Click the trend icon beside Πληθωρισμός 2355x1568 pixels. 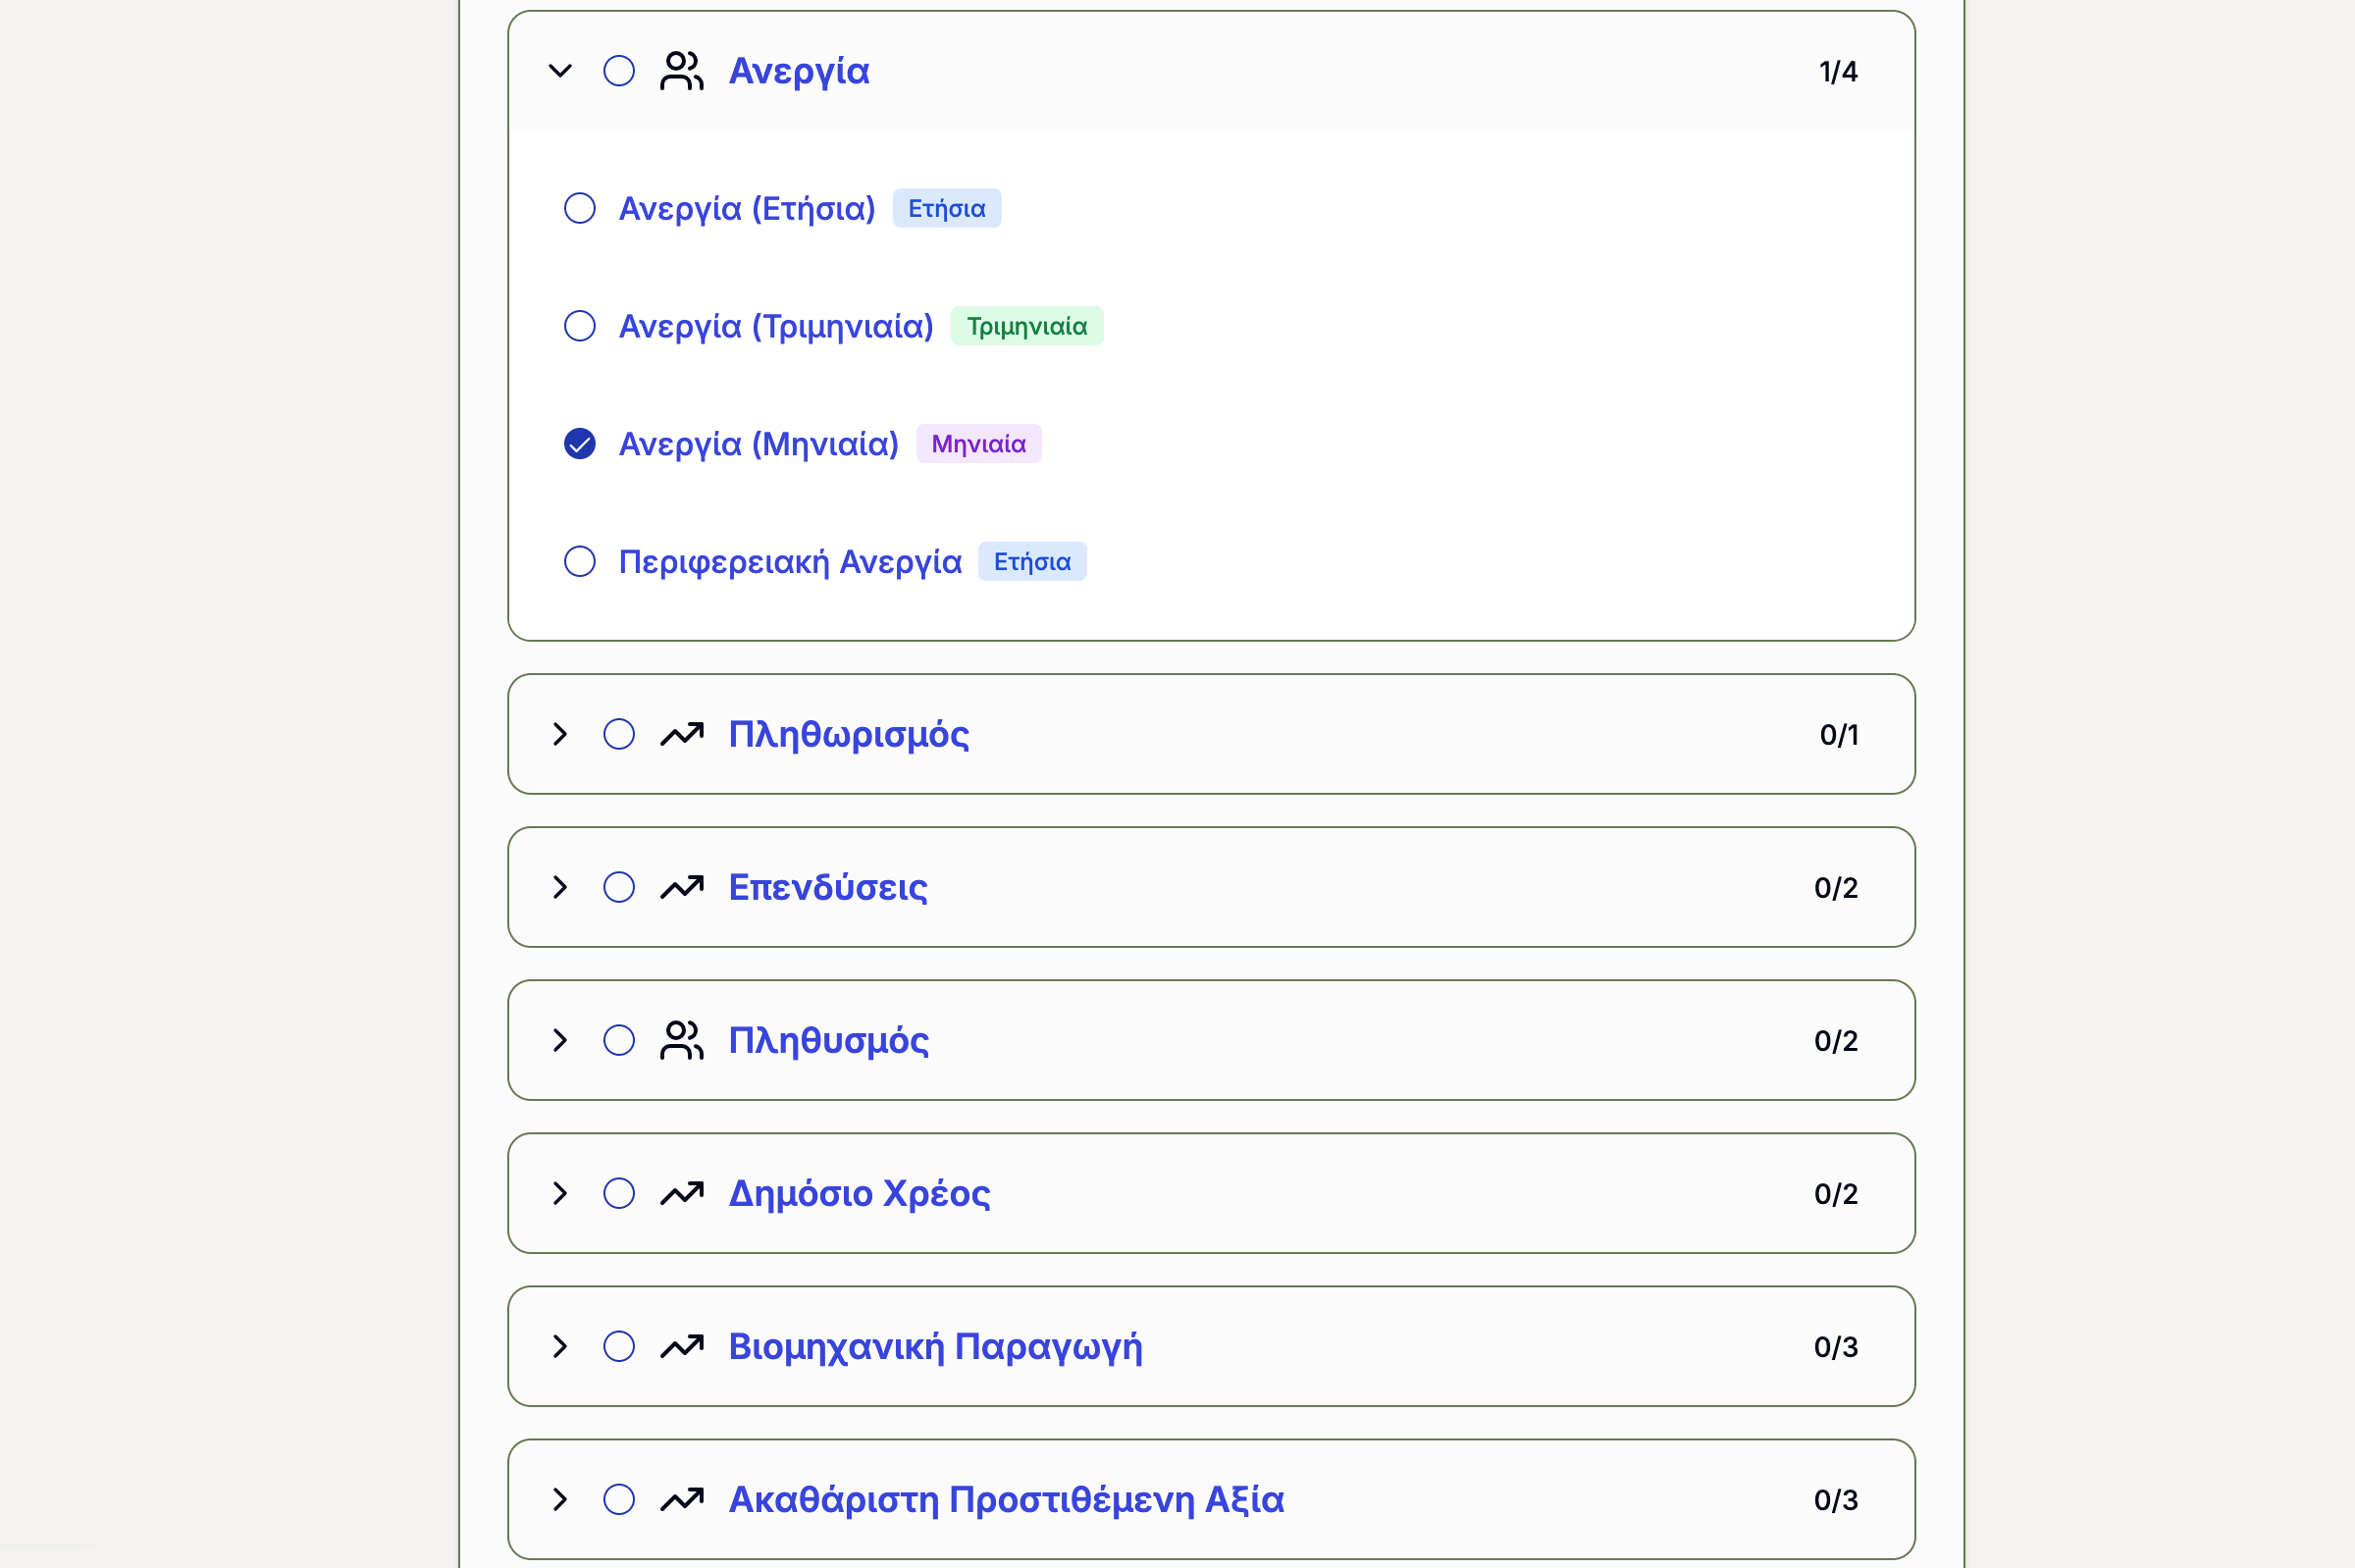681,734
